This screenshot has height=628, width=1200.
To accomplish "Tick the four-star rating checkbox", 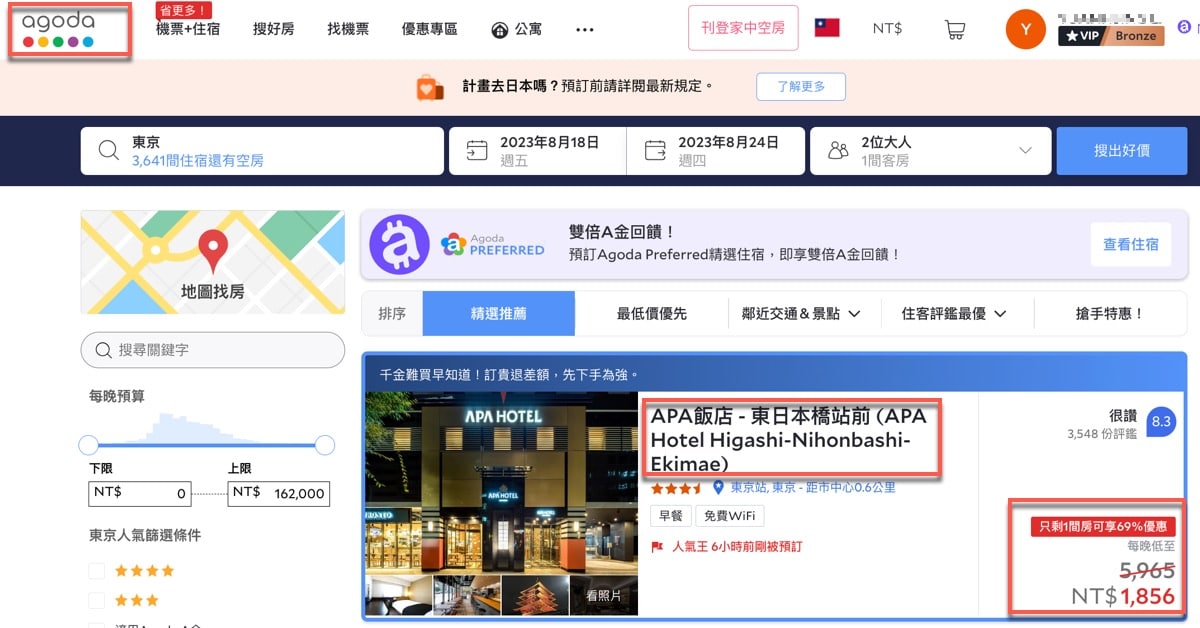I will [97, 571].
